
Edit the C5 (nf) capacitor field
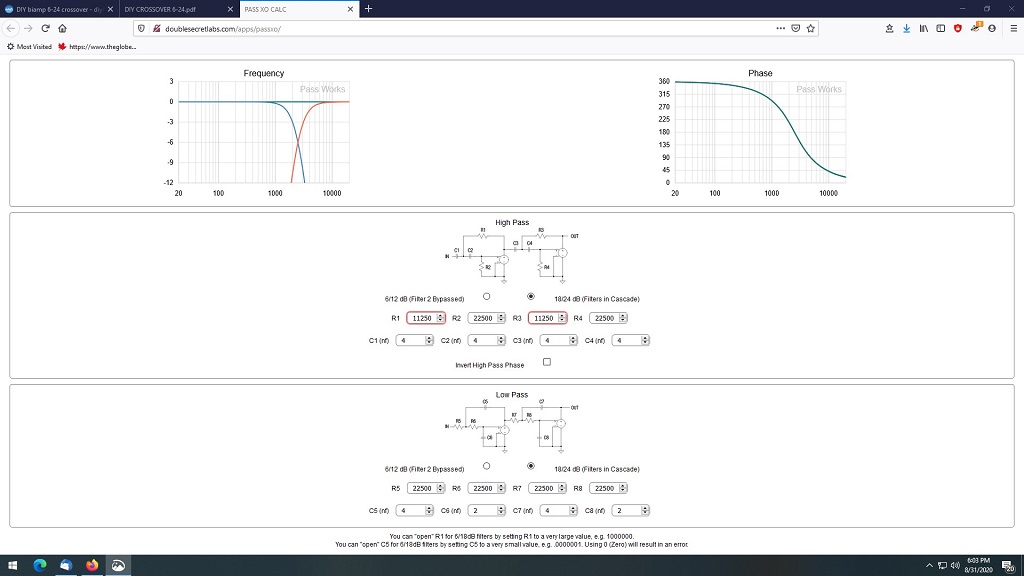pyautogui.click(x=415, y=510)
